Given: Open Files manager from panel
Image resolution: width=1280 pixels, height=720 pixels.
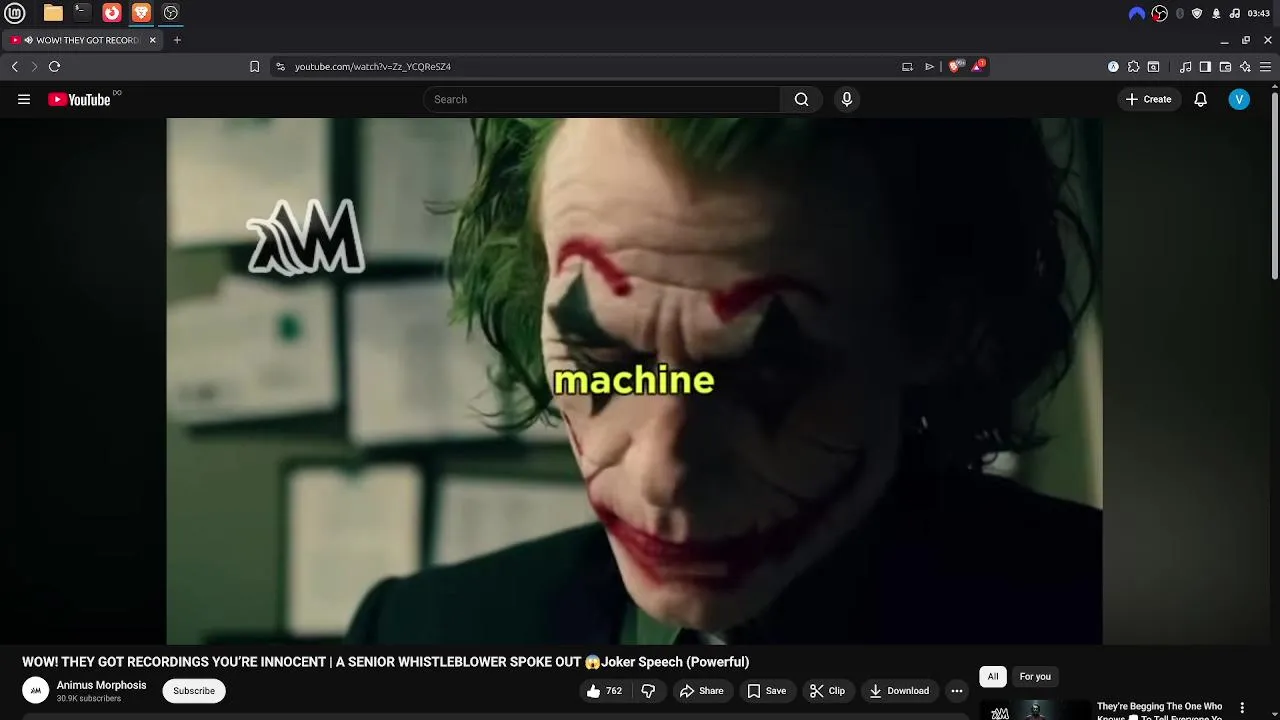Looking at the screenshot, I should click(53, 13).
